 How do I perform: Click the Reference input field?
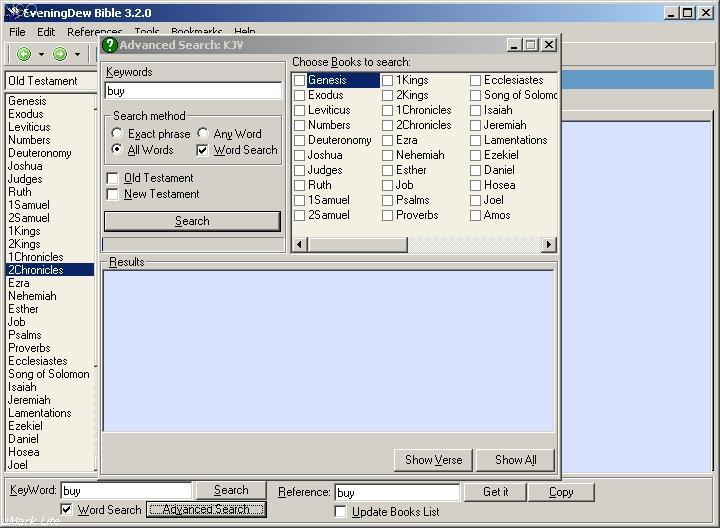pyautogui.click(x=397, y=493)
